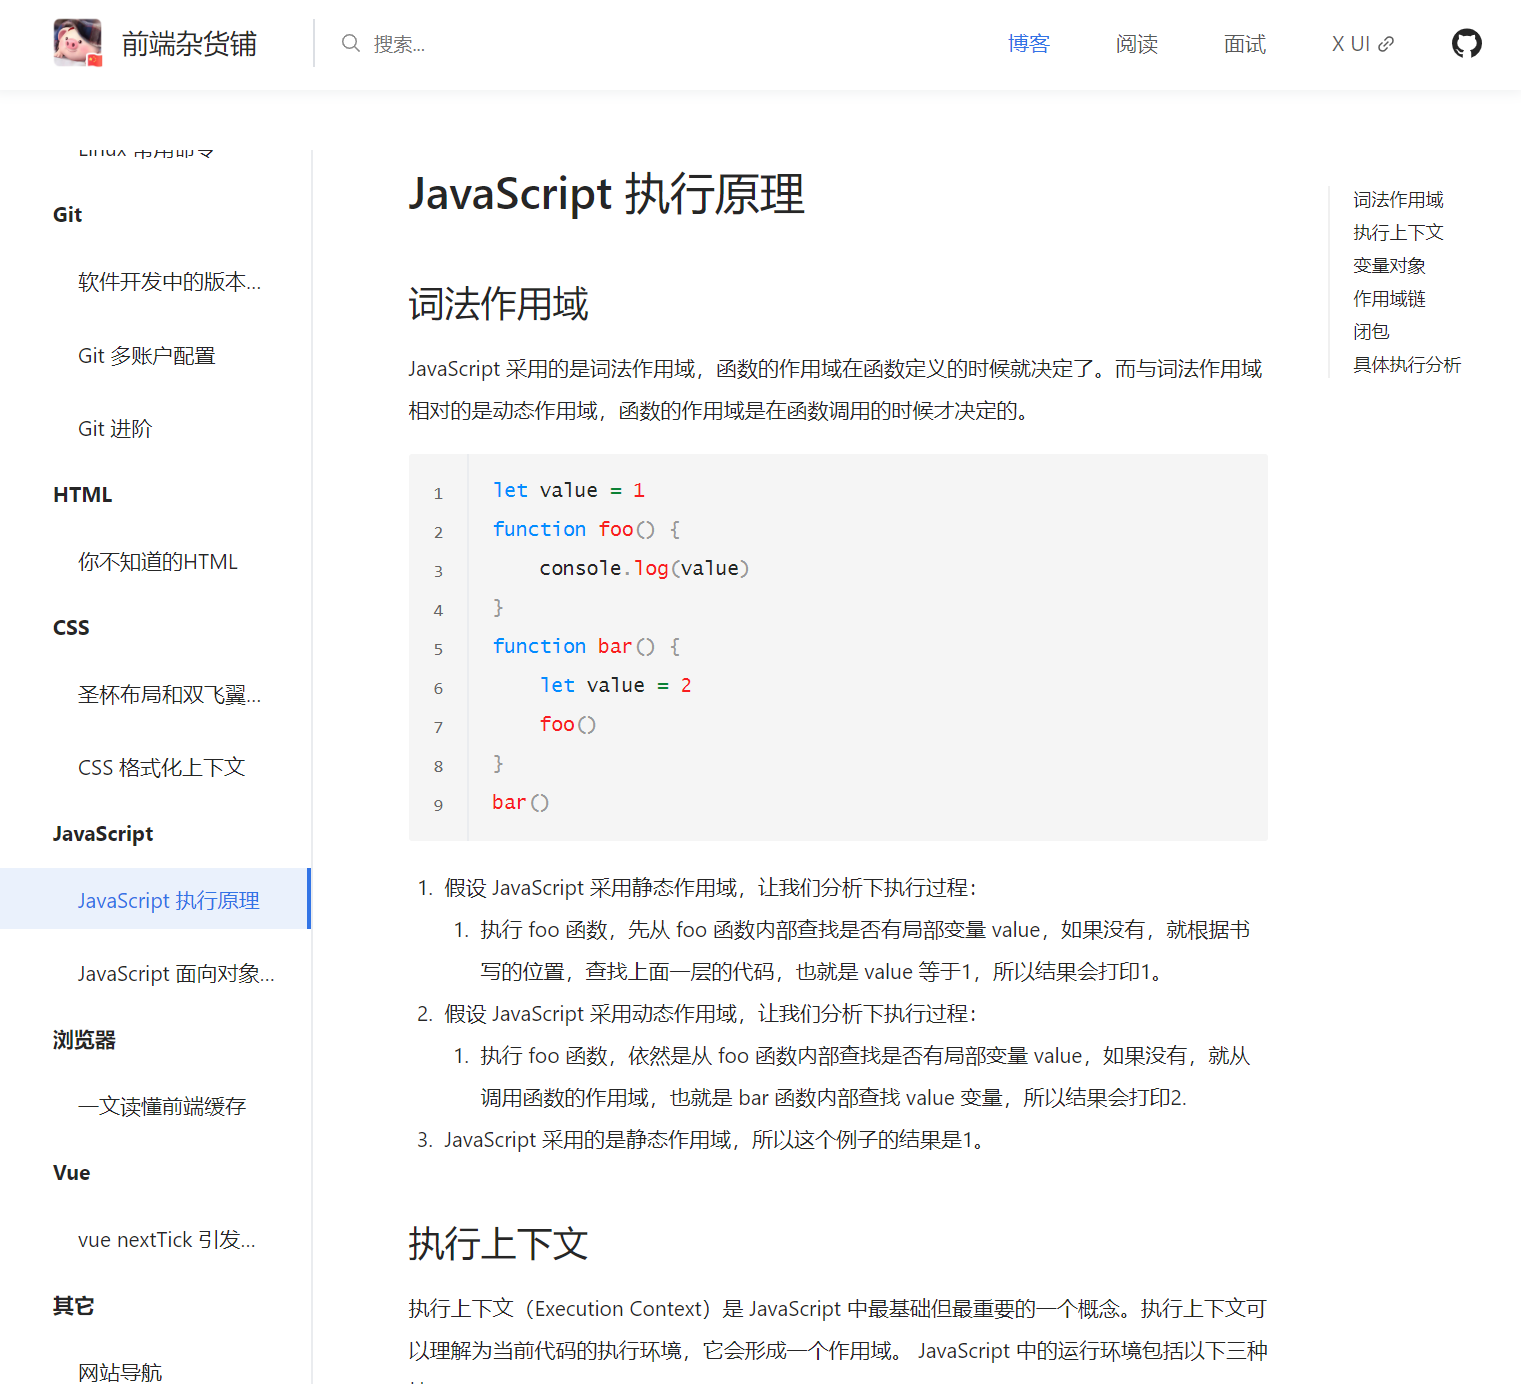This screenshot has height=1384, width=1521.
Task: Open sidebar article 一文读懂前端缓存
Action: point(162,1107)
